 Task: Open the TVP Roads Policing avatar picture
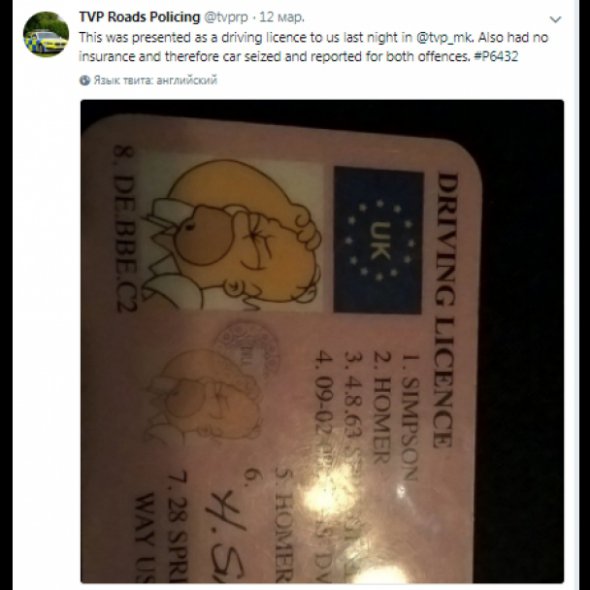(x=46, y=34)
